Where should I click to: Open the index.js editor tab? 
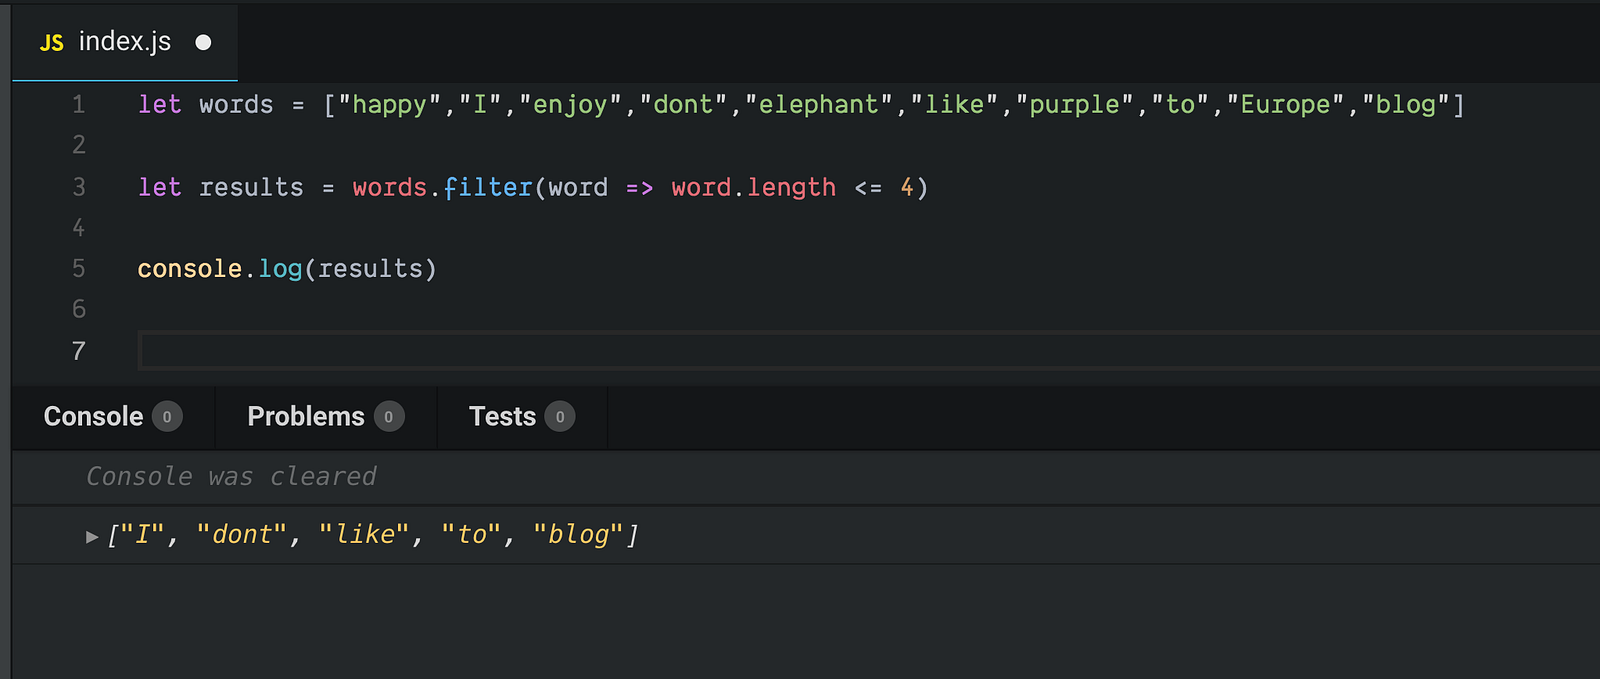click(124, 42)
